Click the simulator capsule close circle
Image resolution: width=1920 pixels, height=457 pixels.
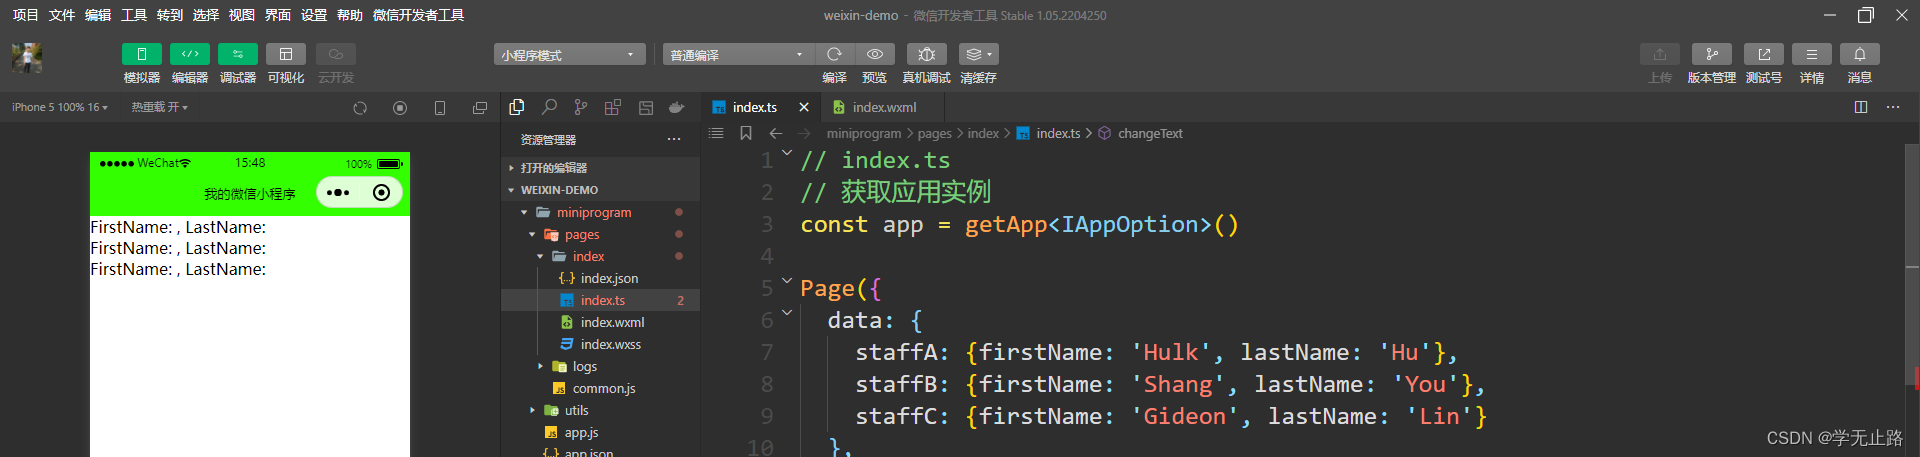382,192
